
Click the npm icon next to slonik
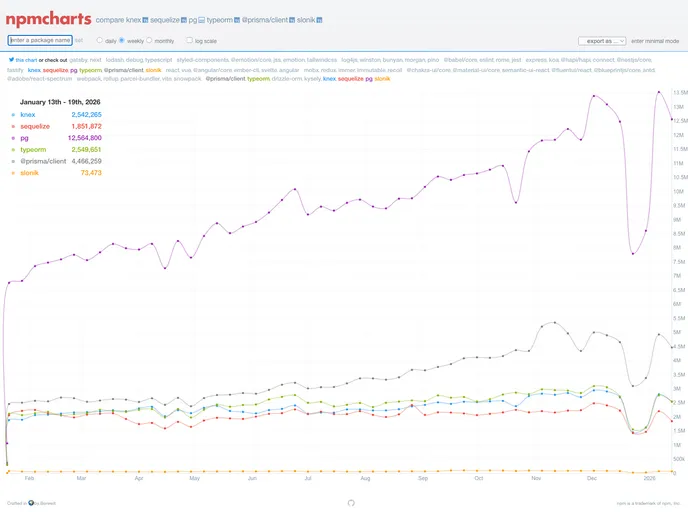pos(320,20)
